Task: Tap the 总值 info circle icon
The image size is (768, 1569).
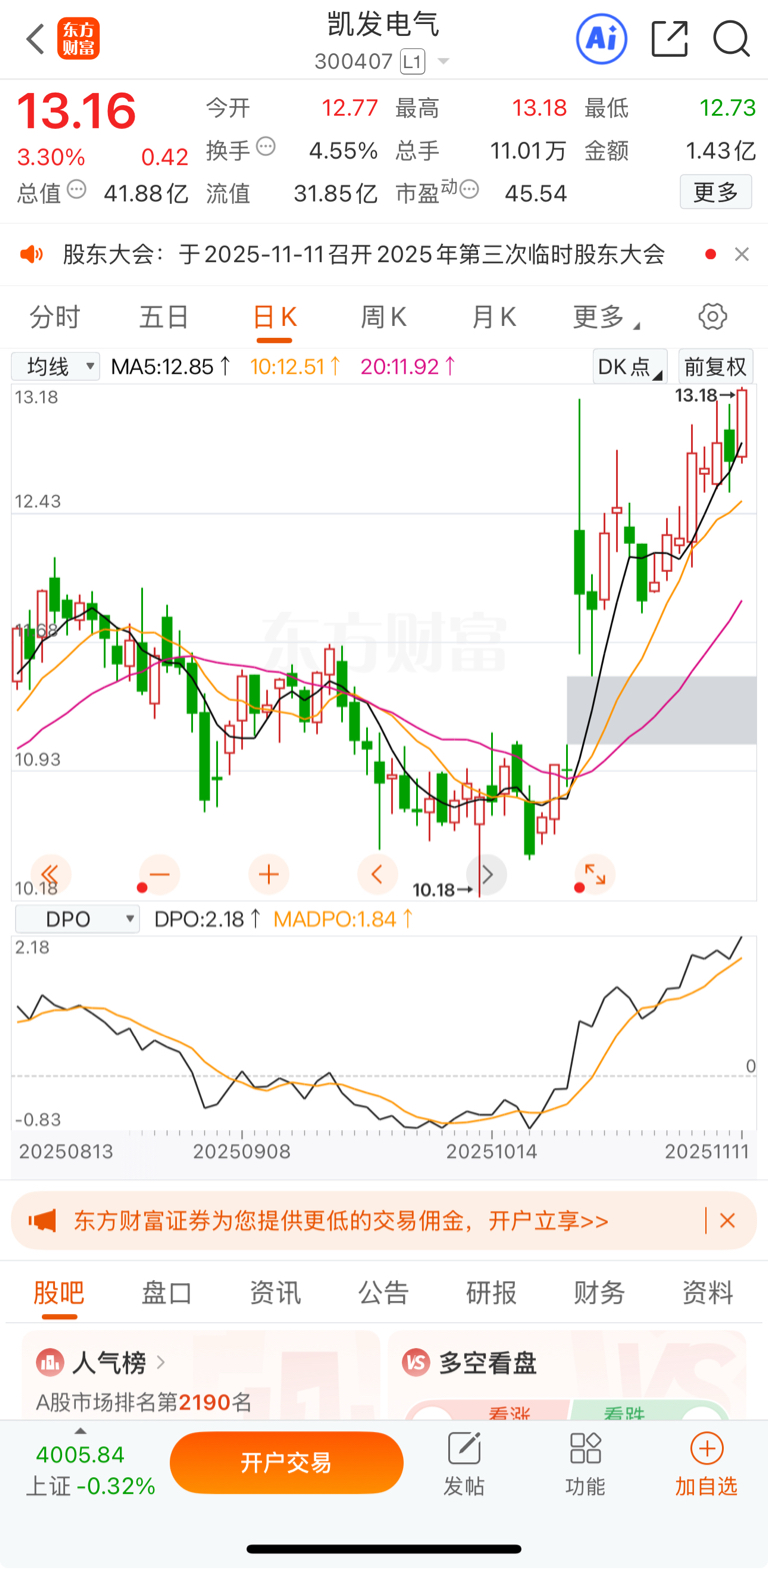Action: pyautogui.click(x=77, y=189)
